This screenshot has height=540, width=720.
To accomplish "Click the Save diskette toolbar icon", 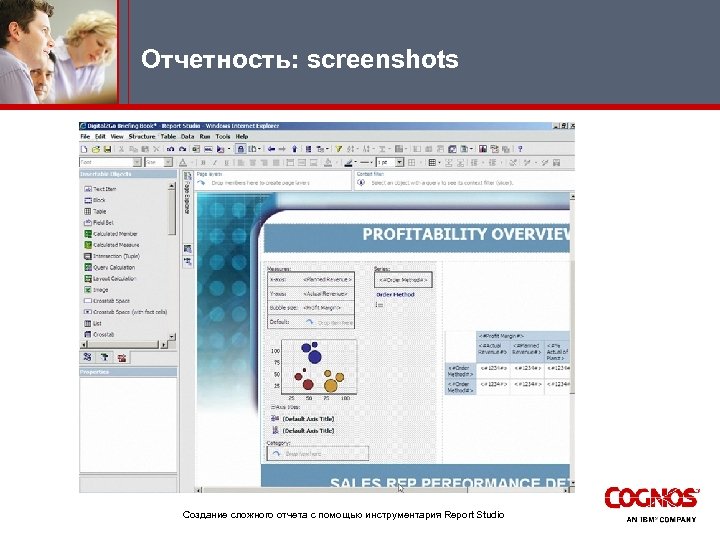I will coord(107,149).
